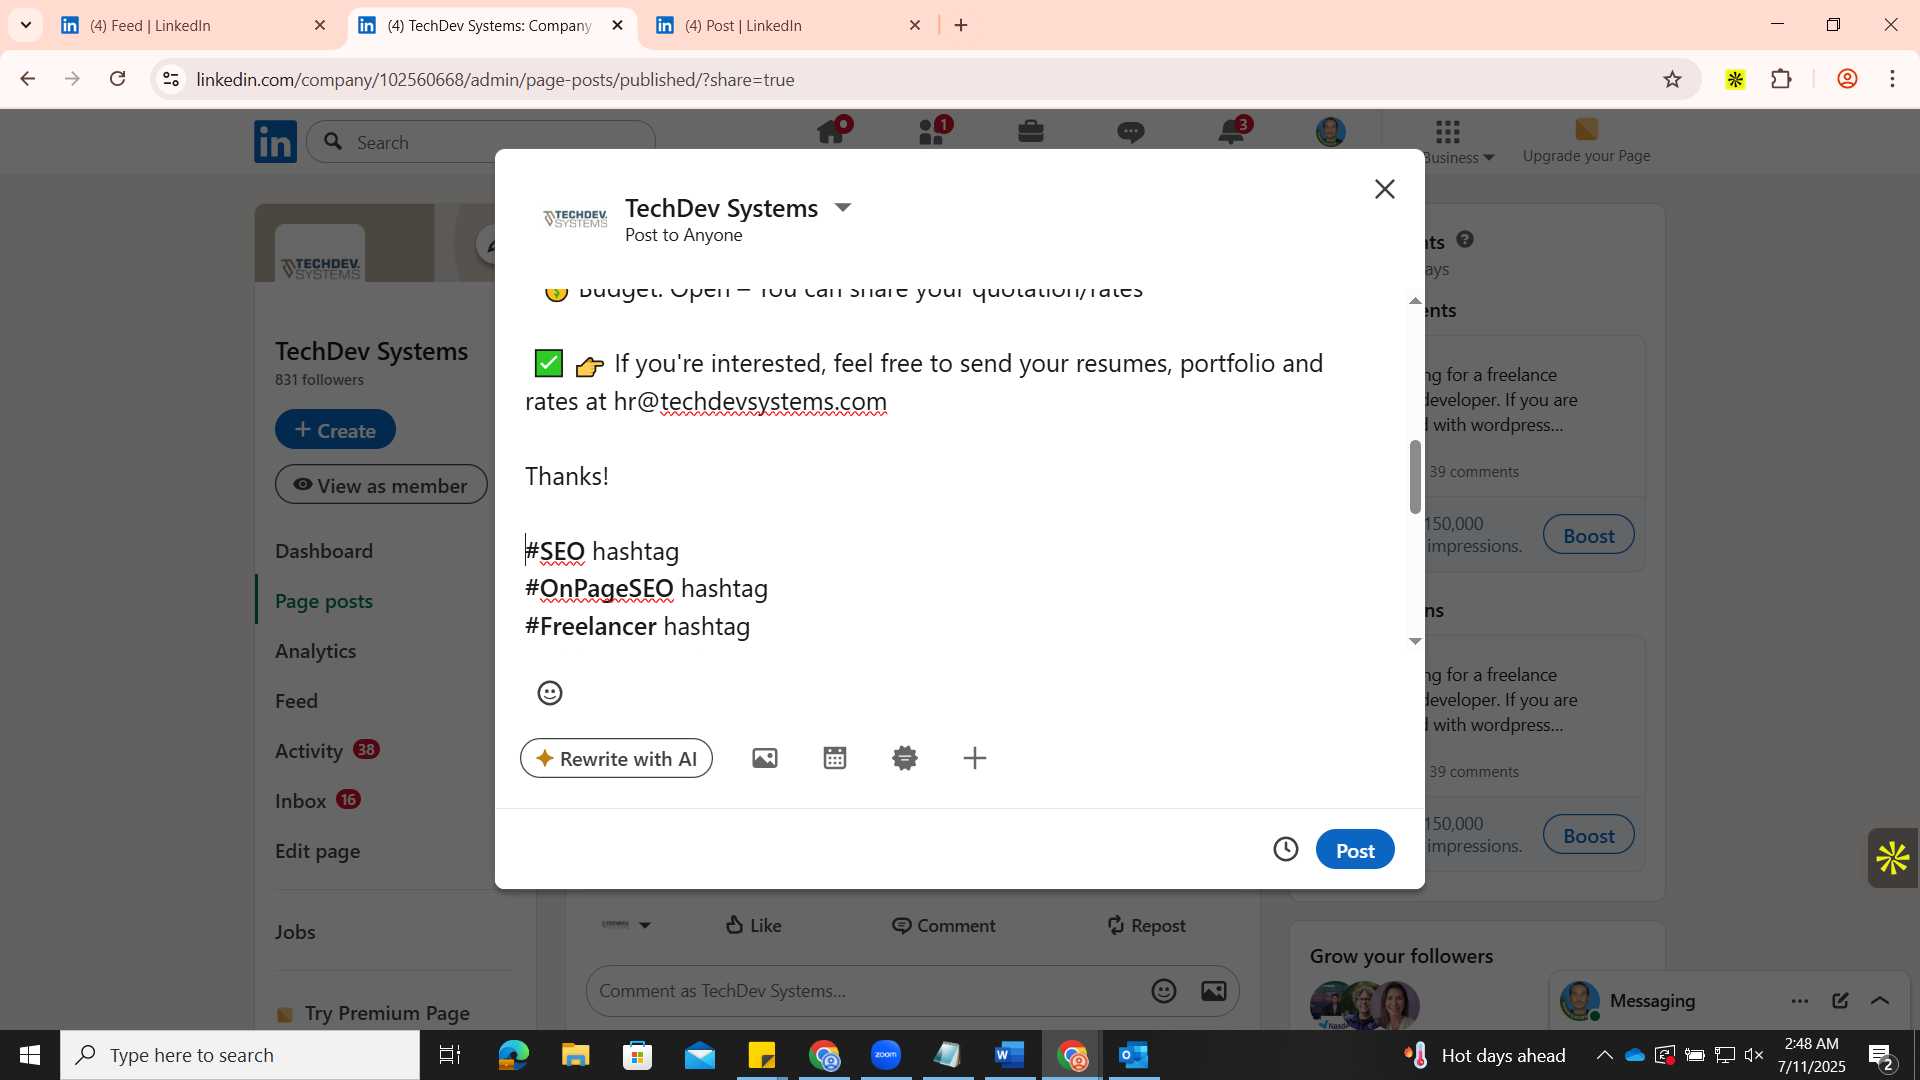The width and height of the screenshot is (1920, 1080).
Task: Click Try Premium Page link
Action: pos(387,1013)
